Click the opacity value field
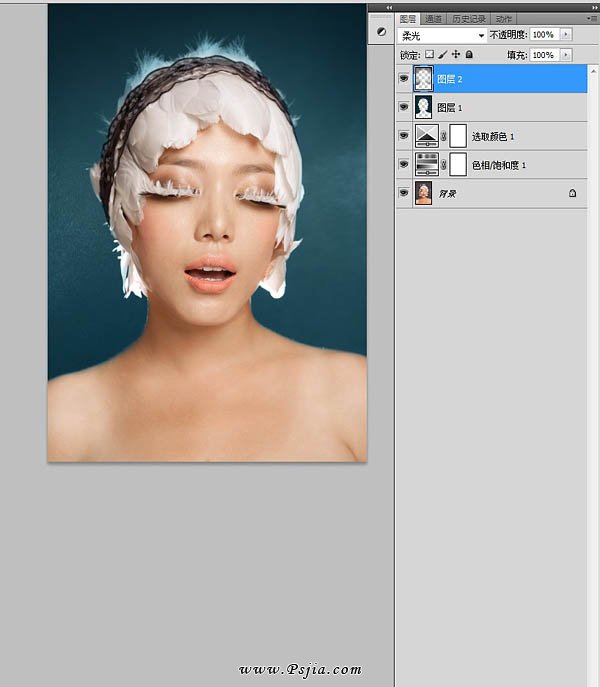Viewport: 600px width, 687px height. tap(543, 35)
